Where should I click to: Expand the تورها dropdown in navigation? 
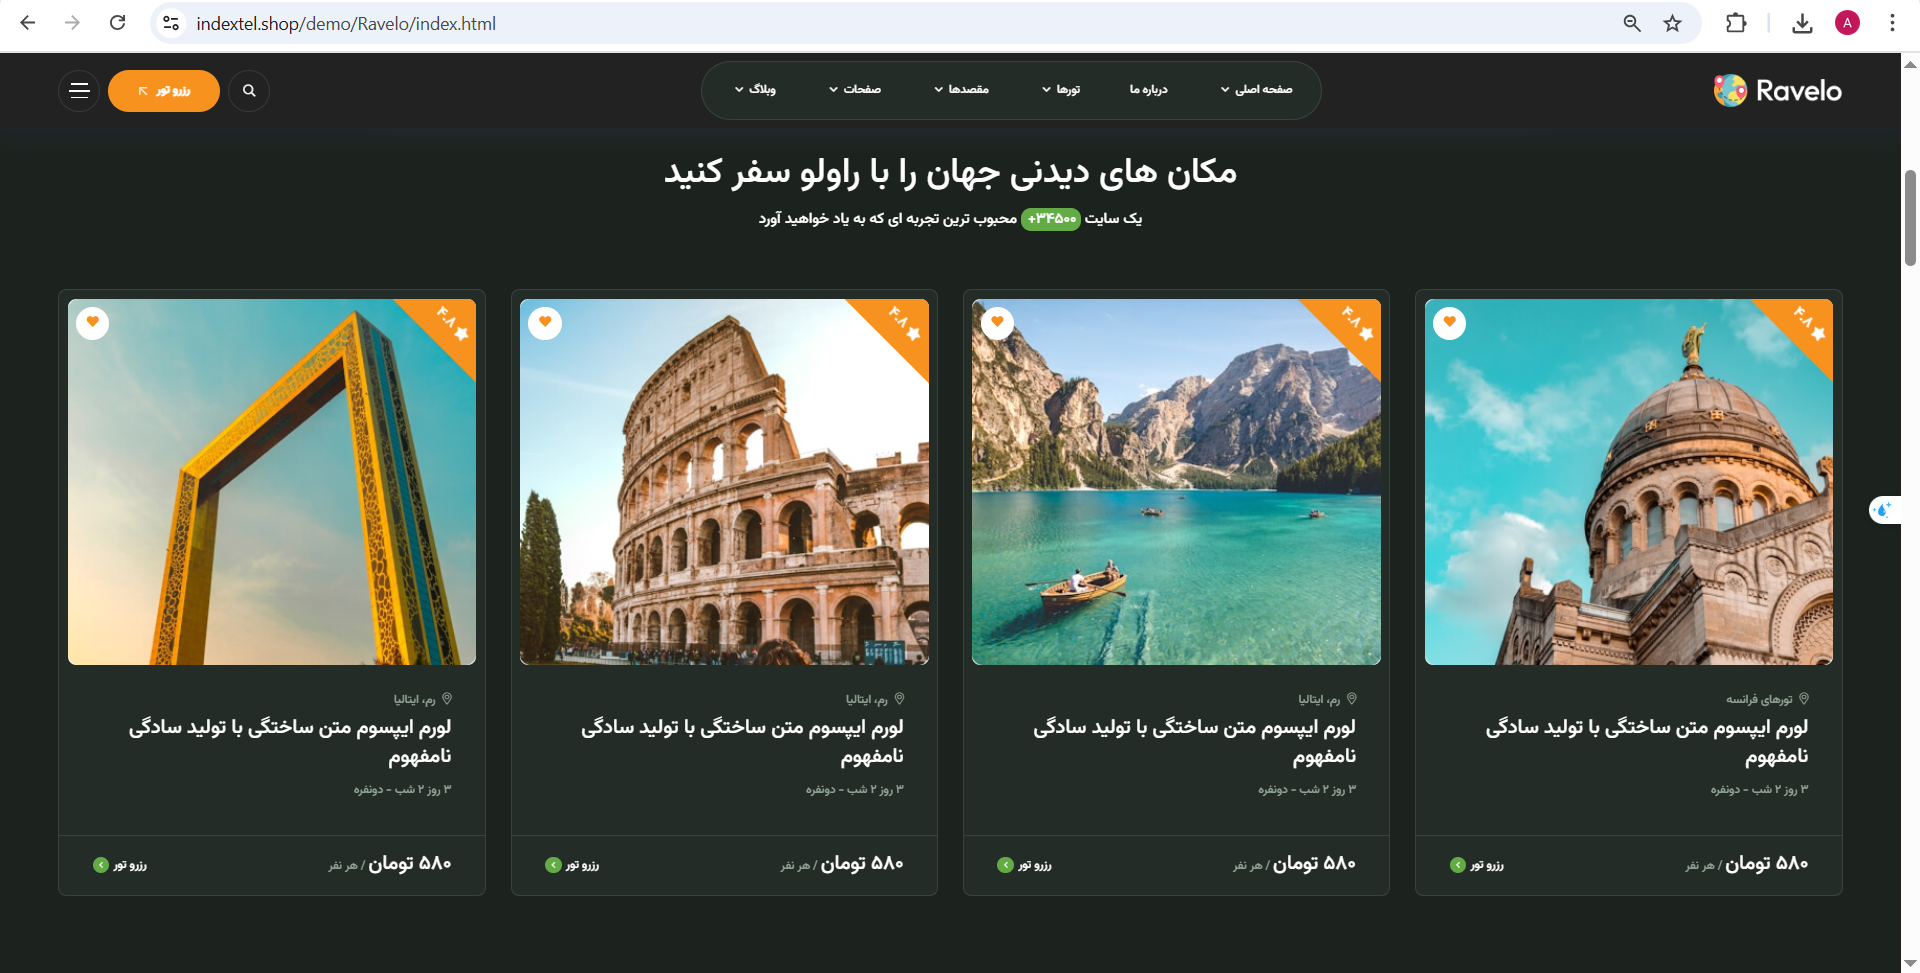point(1061,90)
